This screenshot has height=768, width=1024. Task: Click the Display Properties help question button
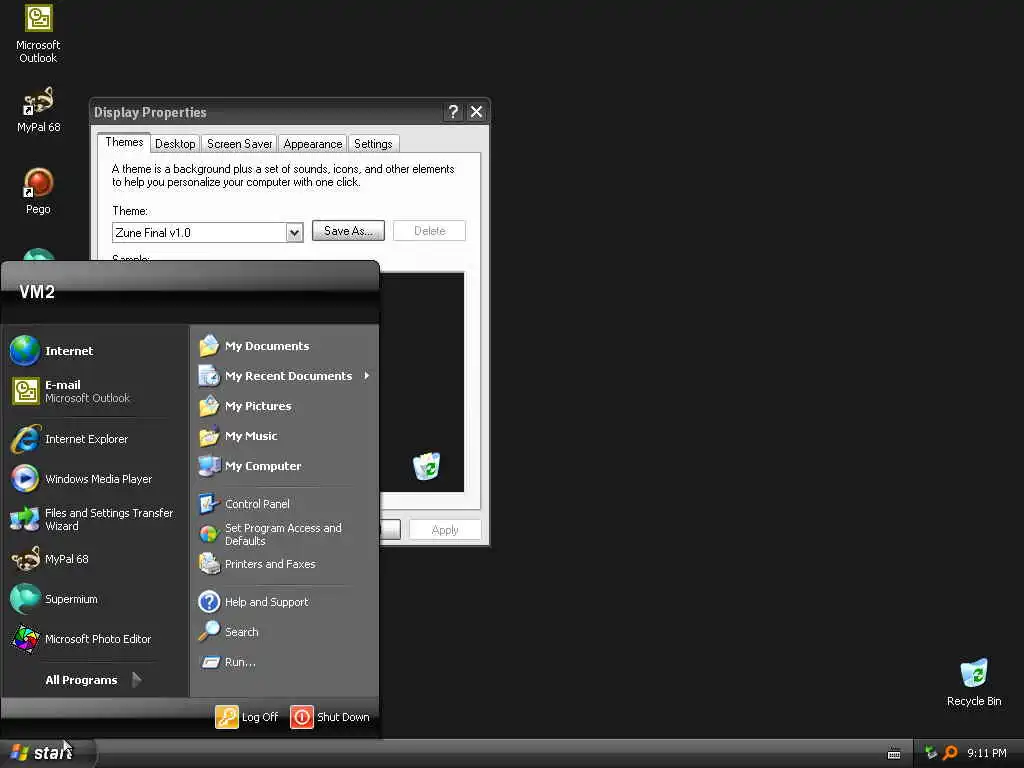453,112
